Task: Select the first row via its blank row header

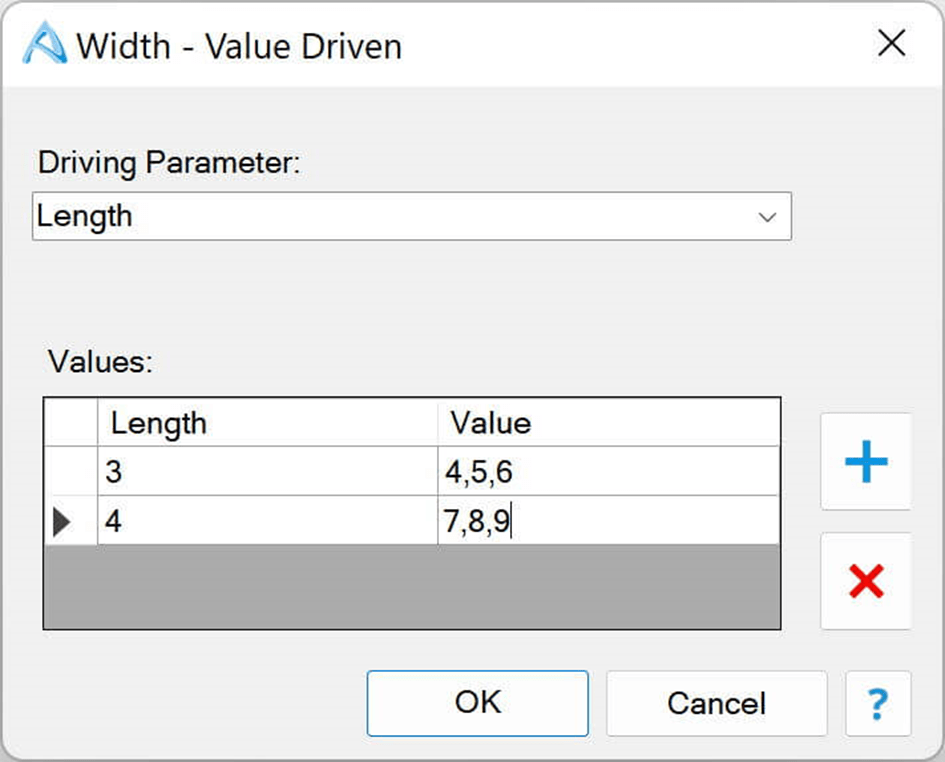Action: point(71,471)
